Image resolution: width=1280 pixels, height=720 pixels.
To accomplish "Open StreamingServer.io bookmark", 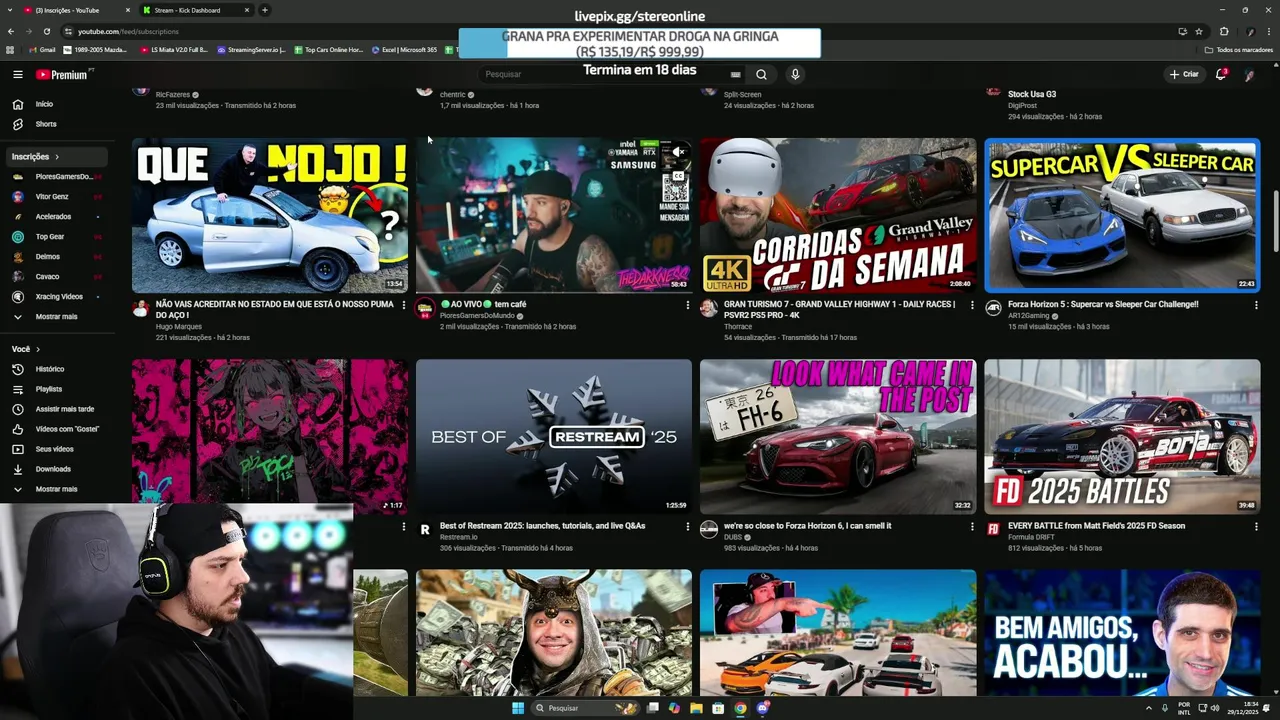I will pyautogui.click(x=251, y=50).
